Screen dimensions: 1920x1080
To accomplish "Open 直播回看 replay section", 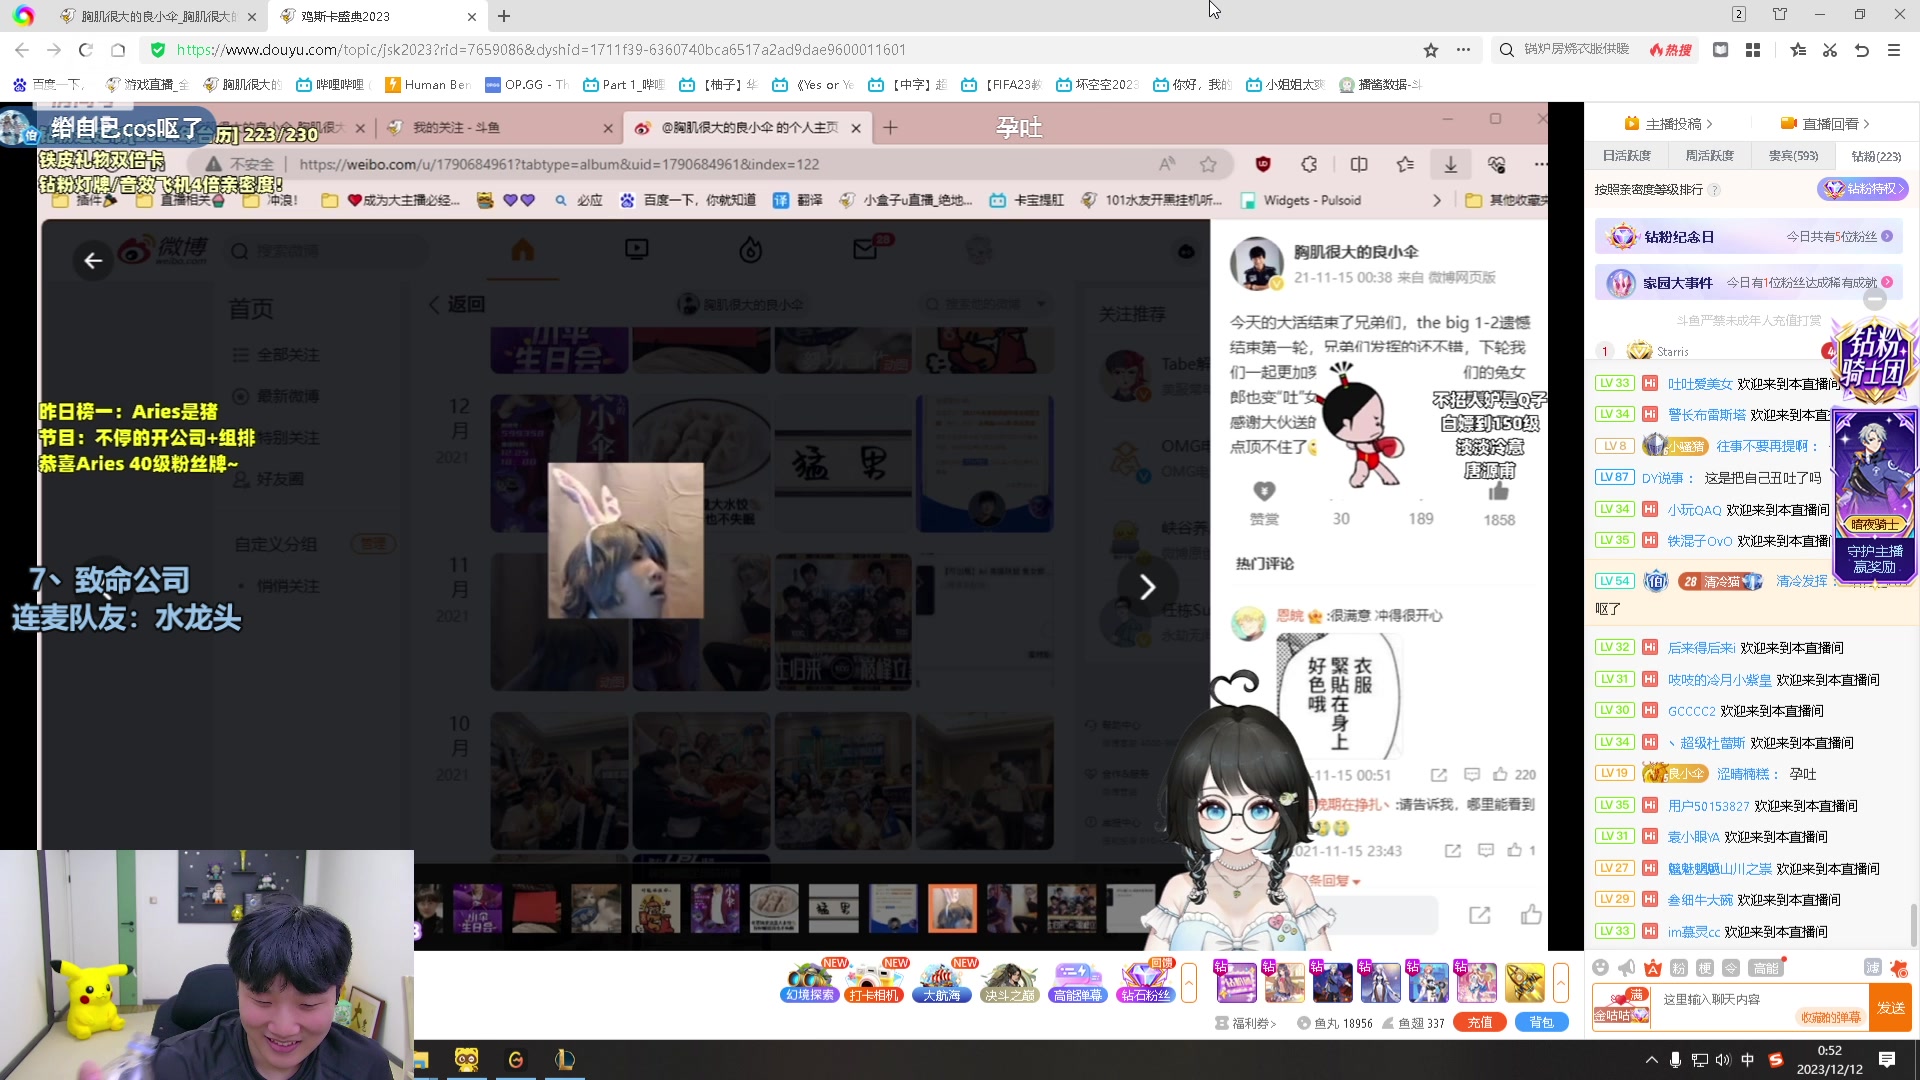I will (1825, 124).
